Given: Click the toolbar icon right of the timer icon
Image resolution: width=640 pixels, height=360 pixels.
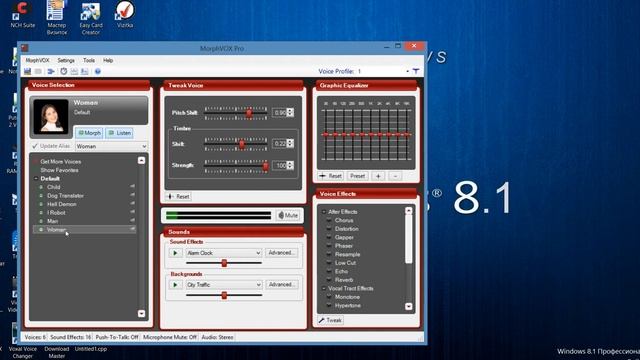Looking at the screenshot, I should (74, 71).
